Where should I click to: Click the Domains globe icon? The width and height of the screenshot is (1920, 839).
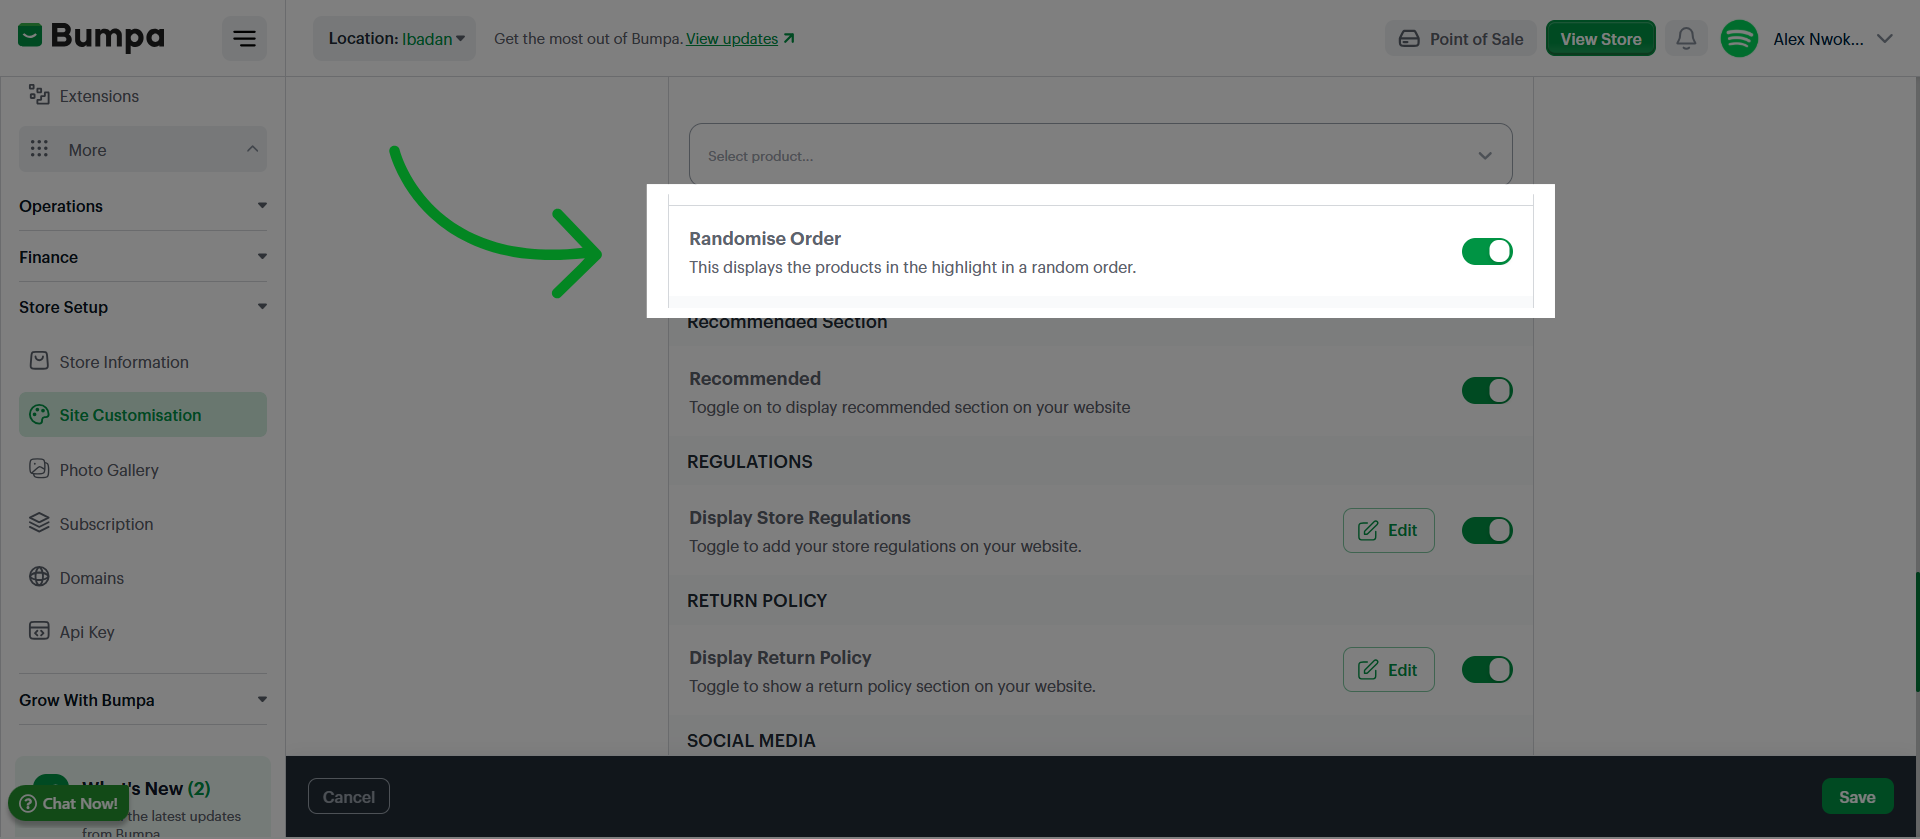[39, 576]
